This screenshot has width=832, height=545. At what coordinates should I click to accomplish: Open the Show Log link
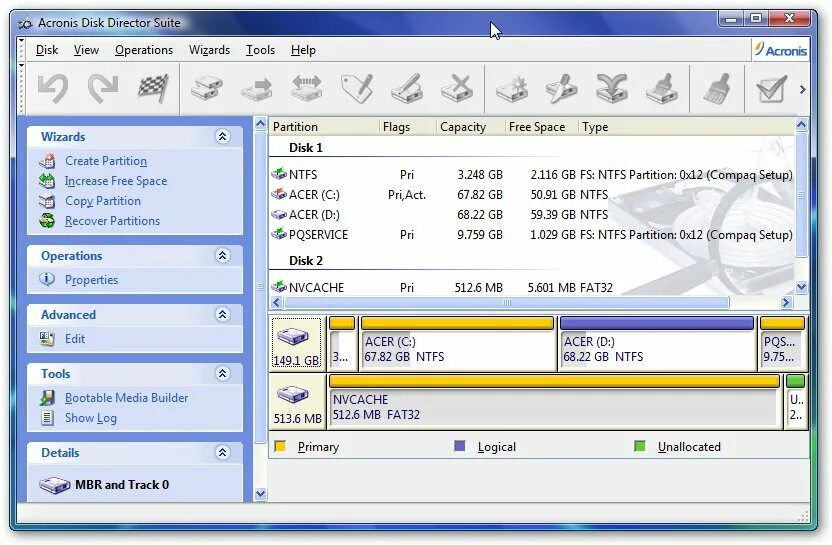(91, 418)
